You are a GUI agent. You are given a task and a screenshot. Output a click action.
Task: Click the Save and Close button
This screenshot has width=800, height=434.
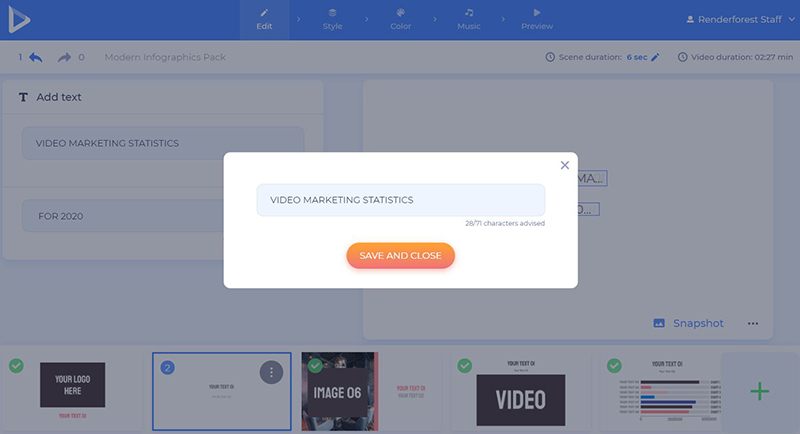click(400, 256)
